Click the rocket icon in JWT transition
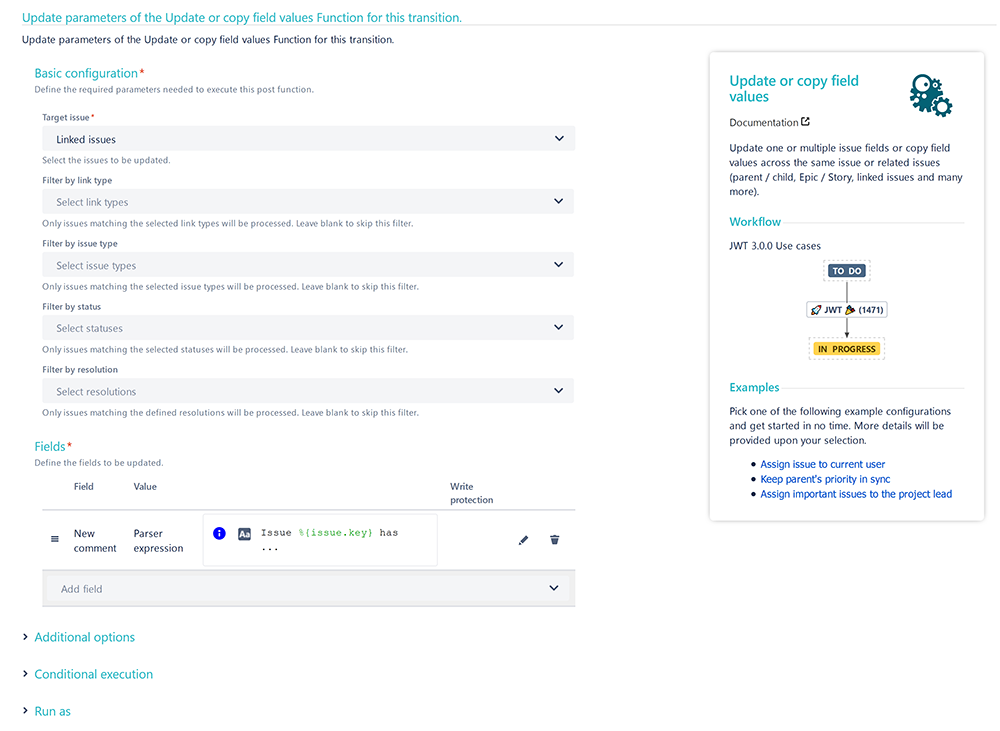Viewport: 1000px width, 731px height. click(x=816, y=310)
